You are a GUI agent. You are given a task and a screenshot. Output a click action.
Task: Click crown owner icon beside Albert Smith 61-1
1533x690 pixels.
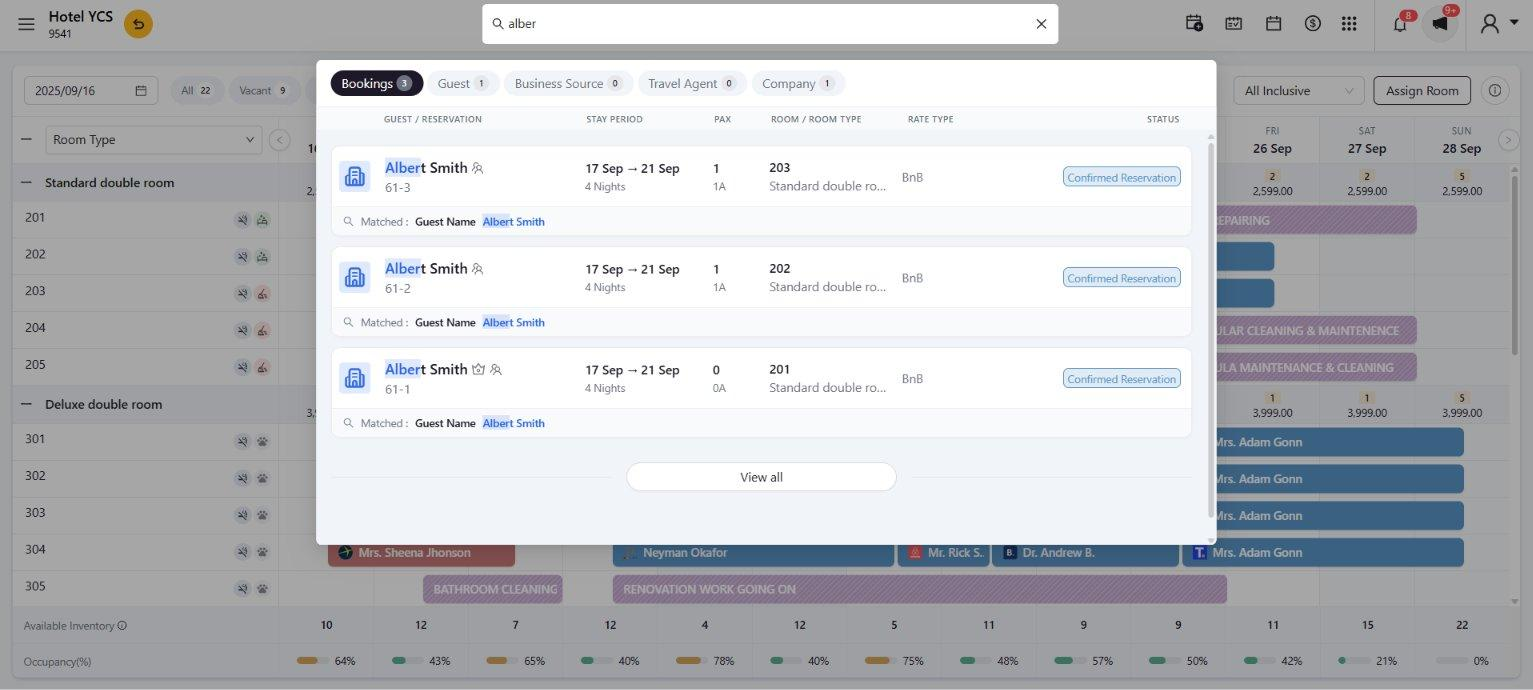478,369
